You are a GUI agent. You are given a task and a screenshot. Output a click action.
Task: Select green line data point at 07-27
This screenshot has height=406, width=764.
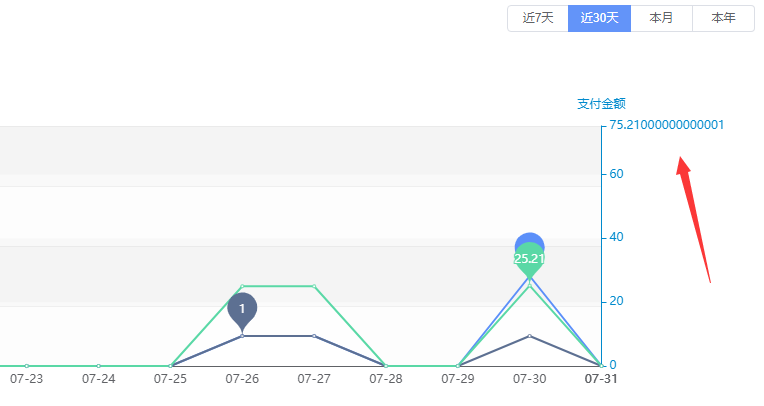[x=314, y=286]
